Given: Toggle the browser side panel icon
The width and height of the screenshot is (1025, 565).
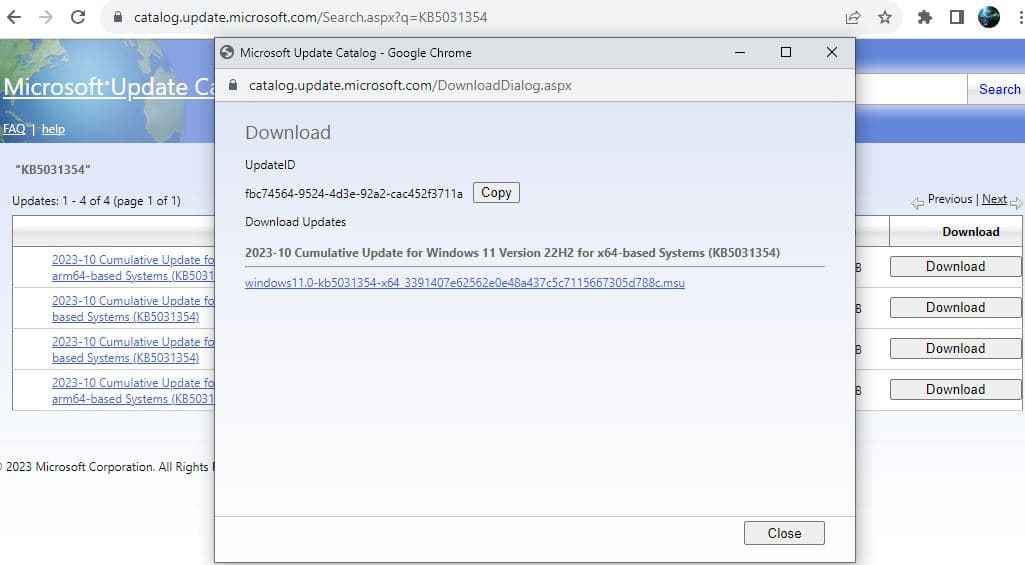Looking at the screenshot, I should [956, 18].
